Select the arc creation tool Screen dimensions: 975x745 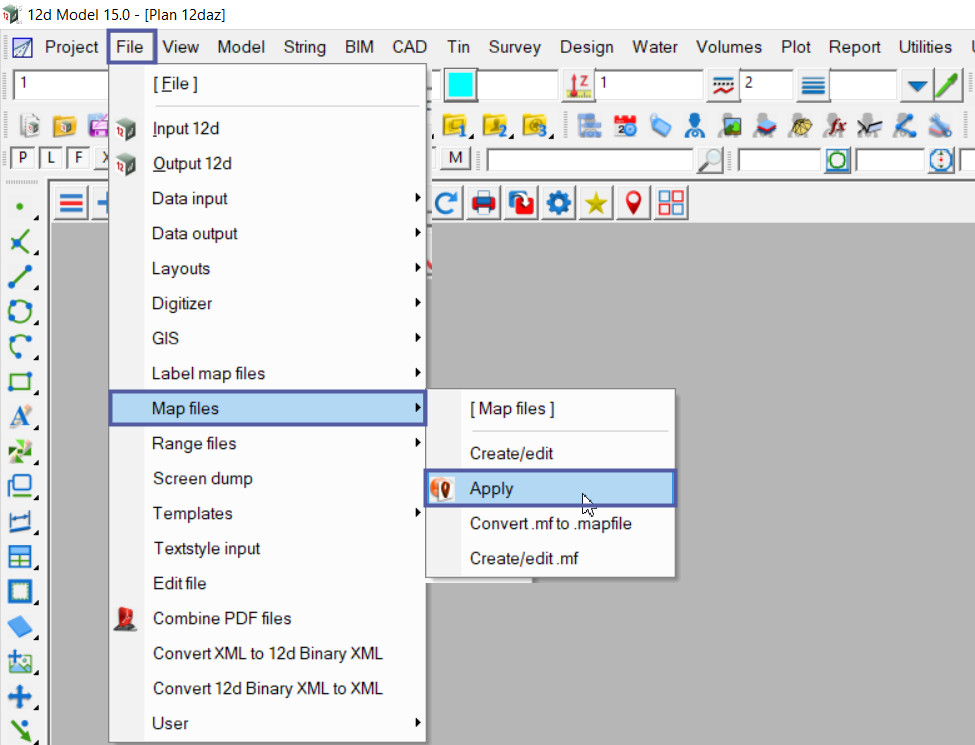(20, 346)
